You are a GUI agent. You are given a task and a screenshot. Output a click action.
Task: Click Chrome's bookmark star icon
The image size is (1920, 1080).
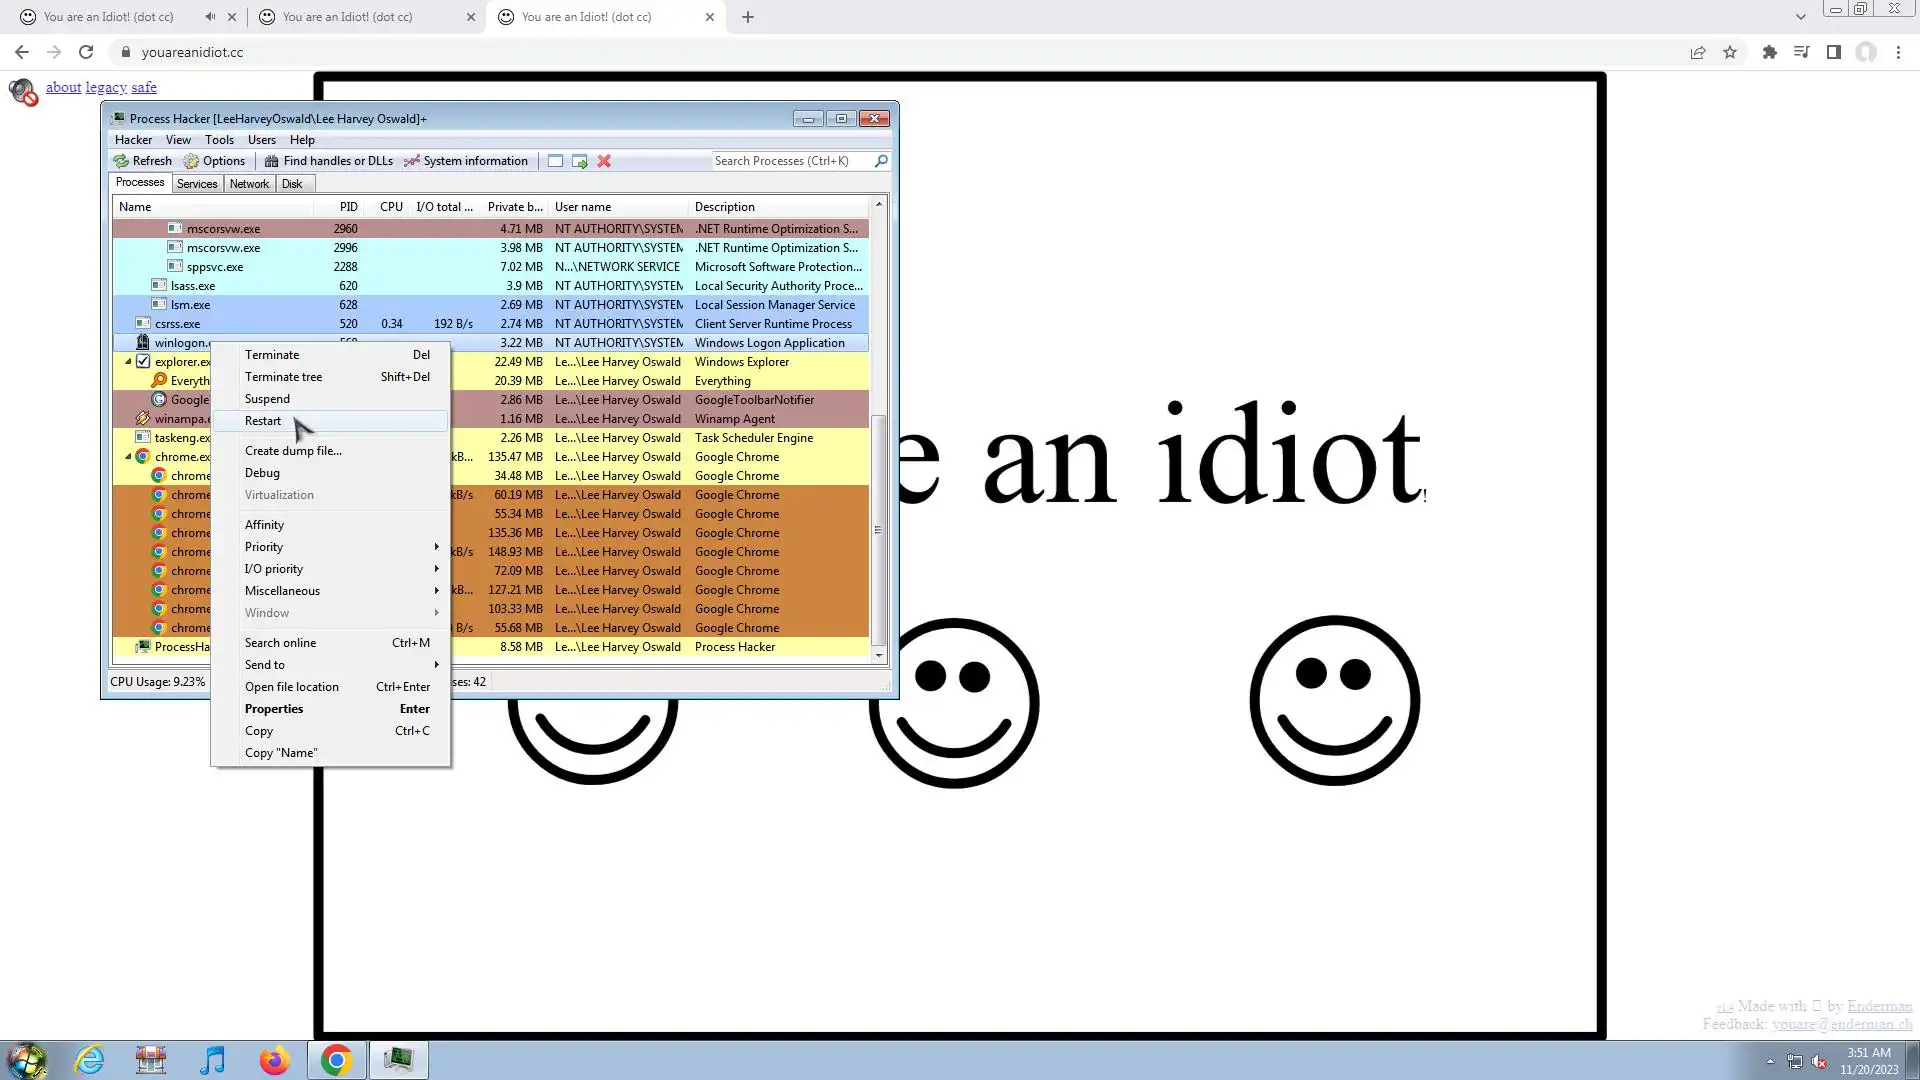1730,52
